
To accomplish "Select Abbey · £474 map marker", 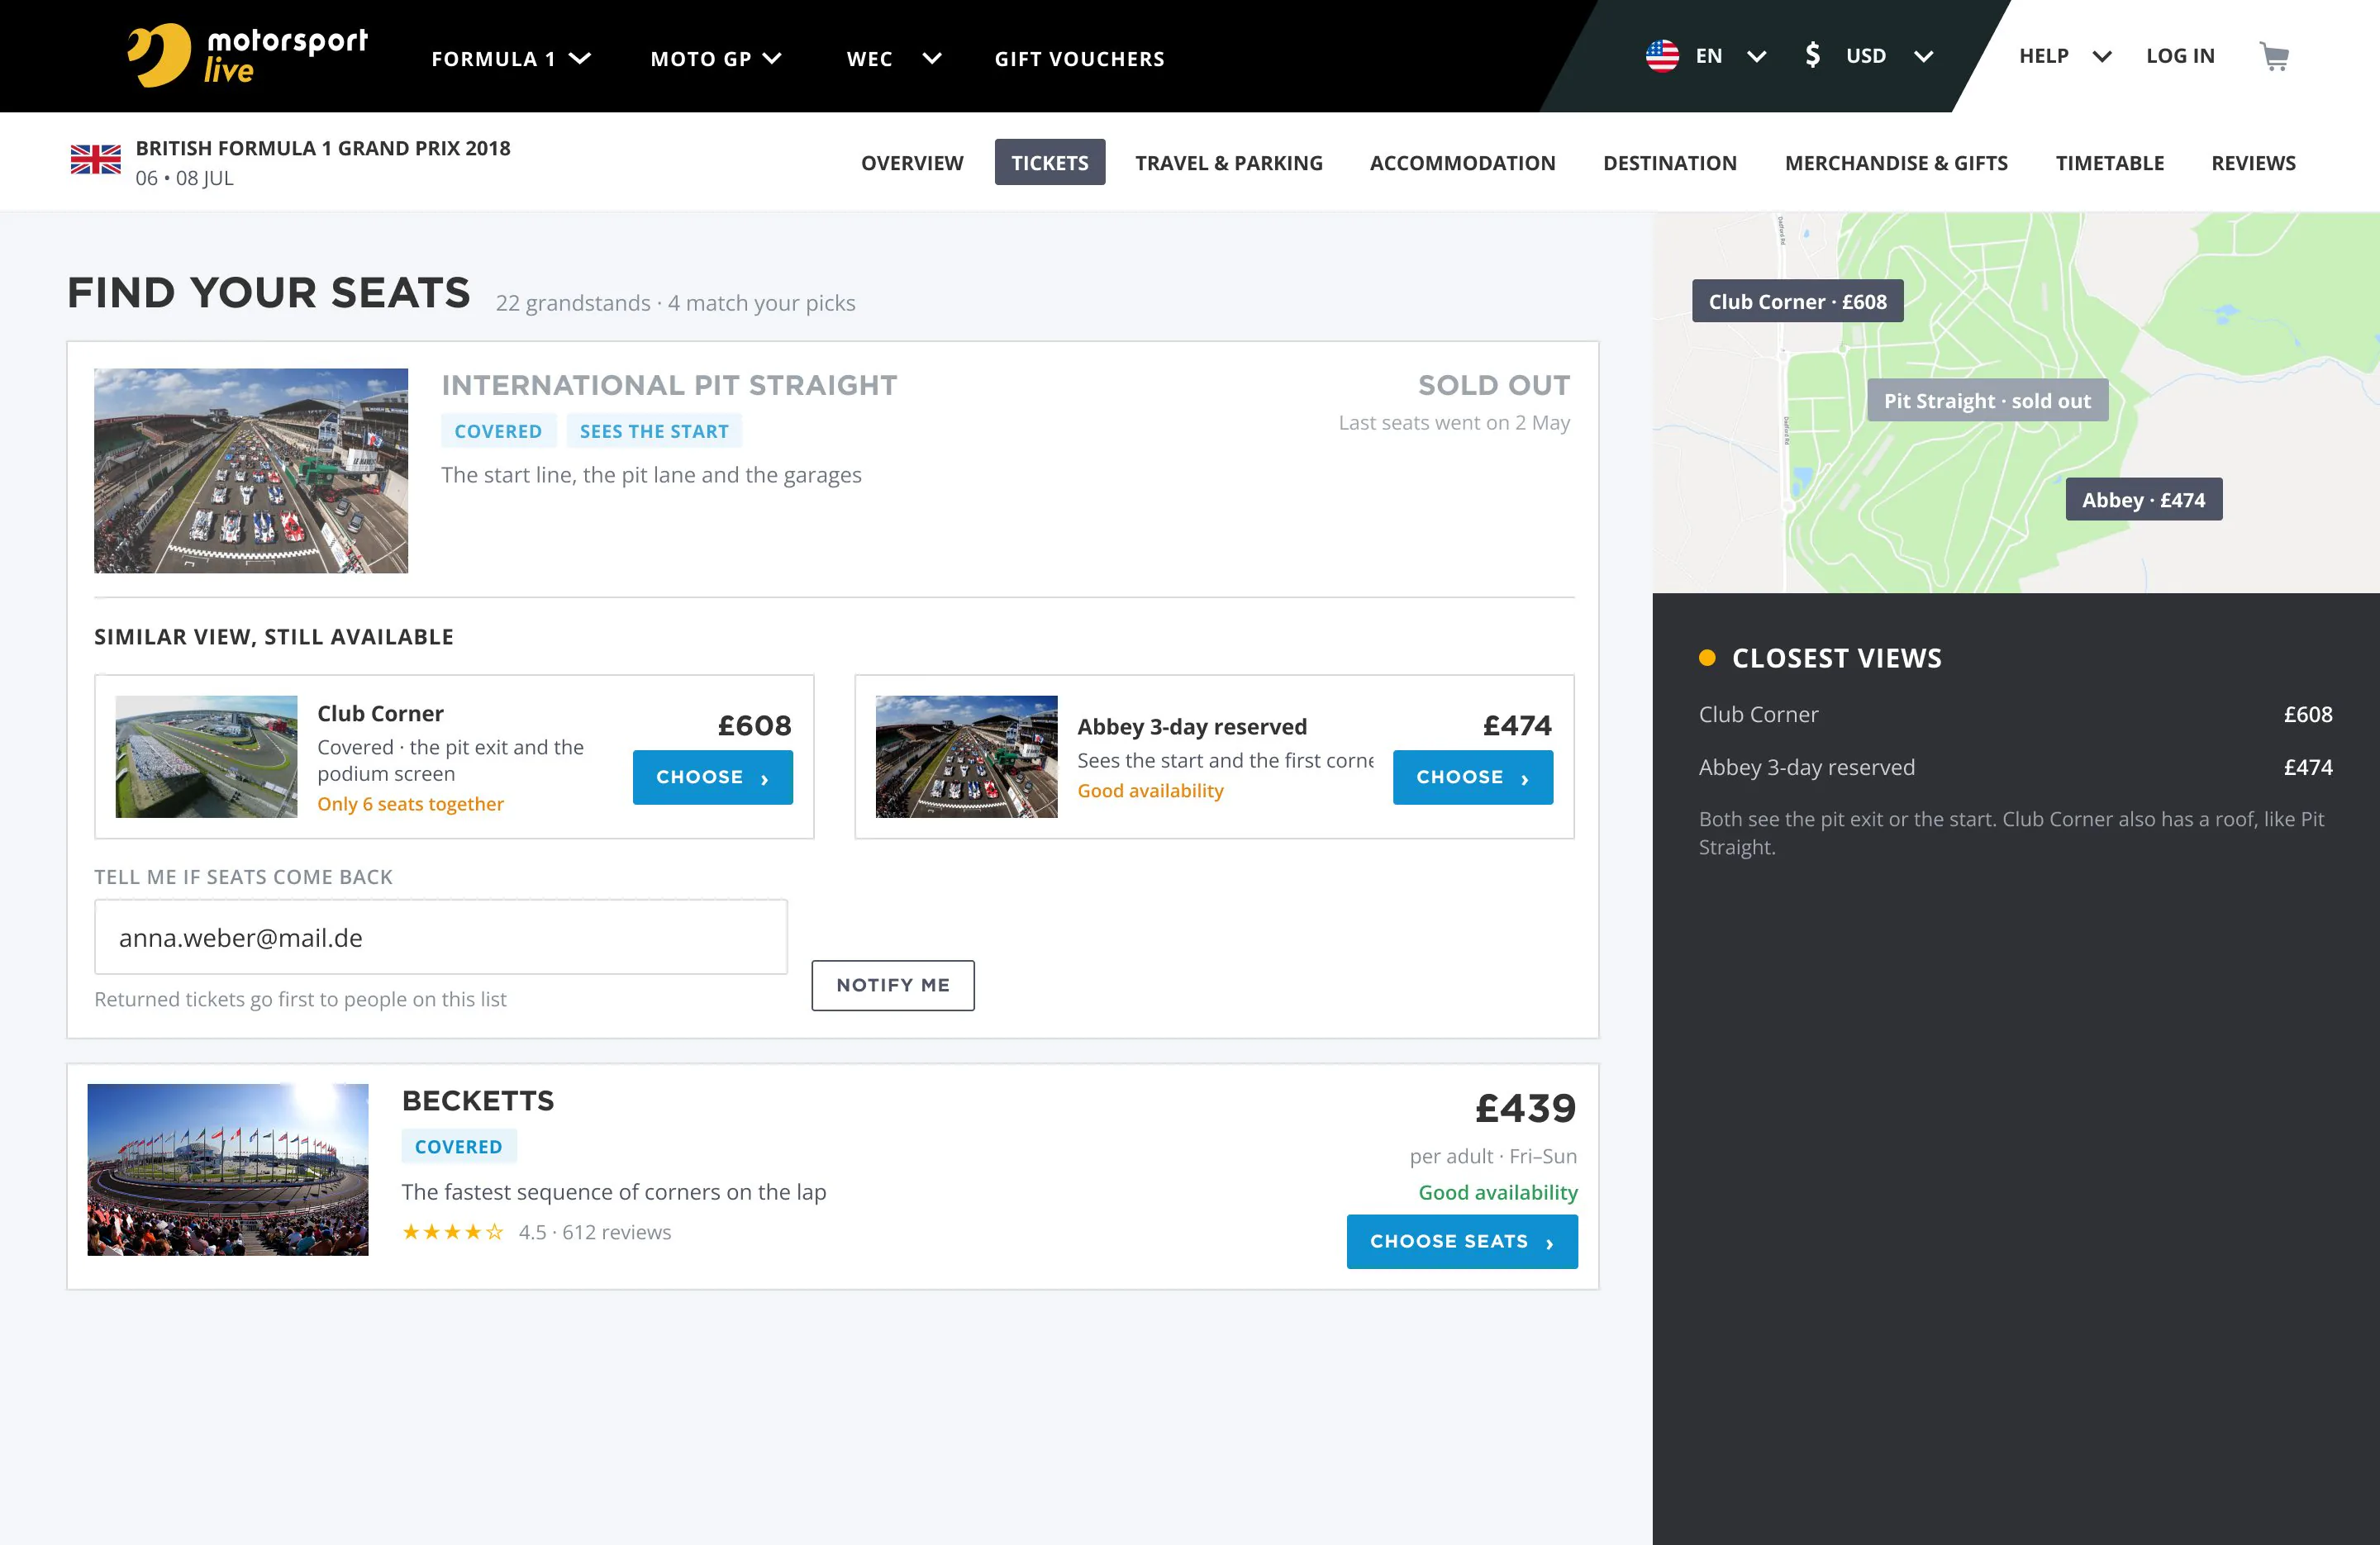I will coord(2143,499).
